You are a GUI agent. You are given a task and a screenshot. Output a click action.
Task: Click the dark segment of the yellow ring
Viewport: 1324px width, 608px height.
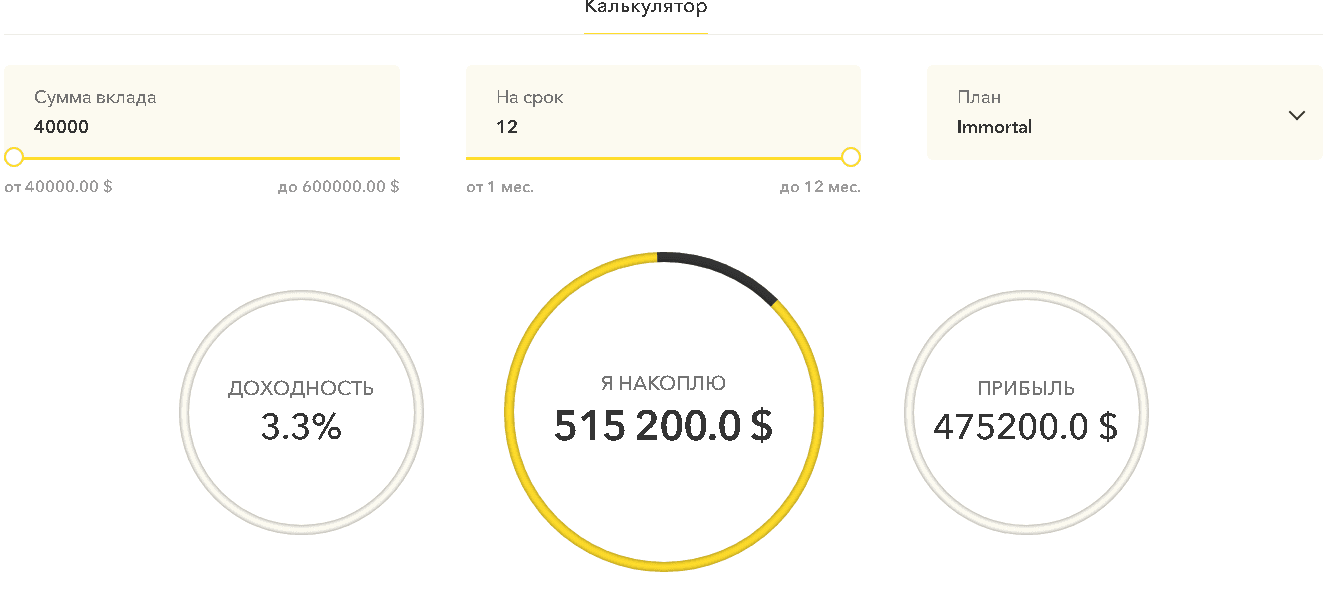click(722, 268)
